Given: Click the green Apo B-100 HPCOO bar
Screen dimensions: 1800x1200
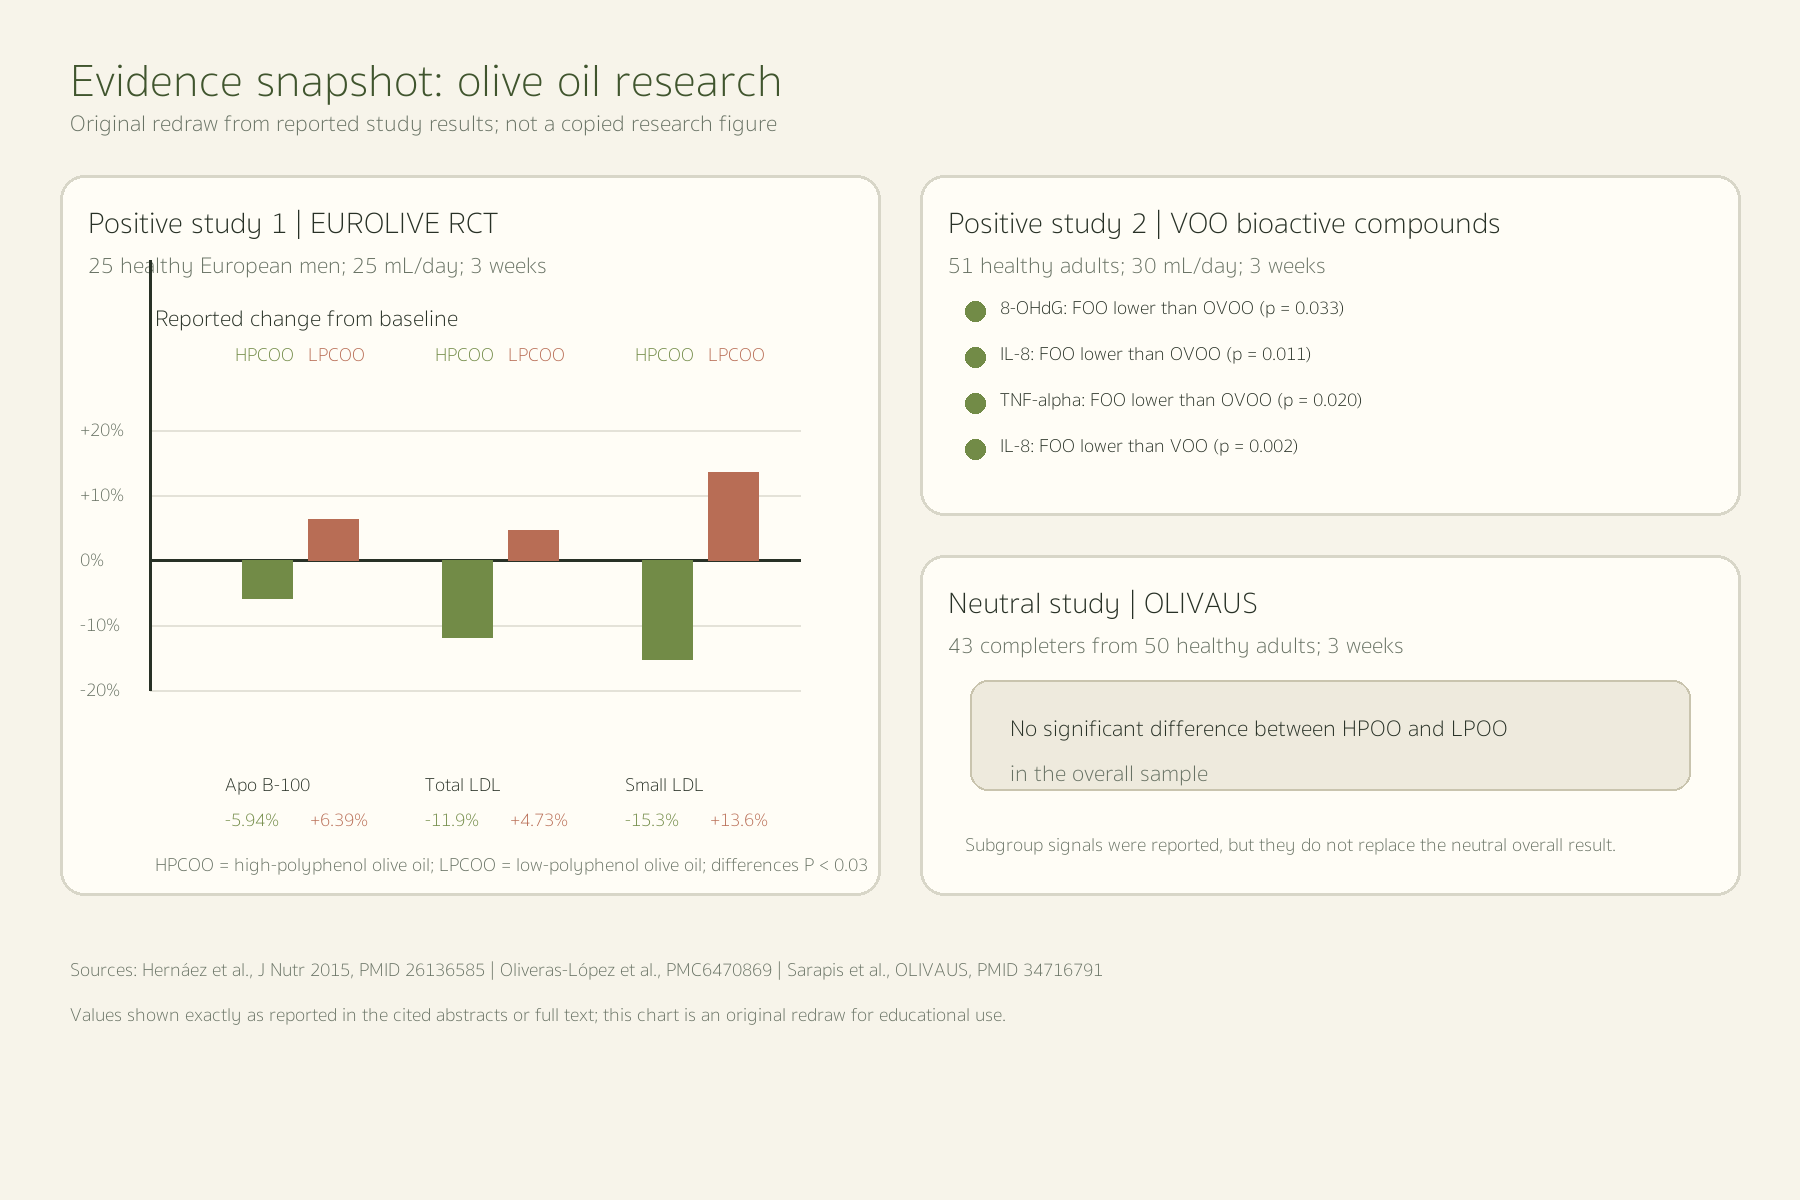Looking at the screenshot, I should (x=267, y=579).
